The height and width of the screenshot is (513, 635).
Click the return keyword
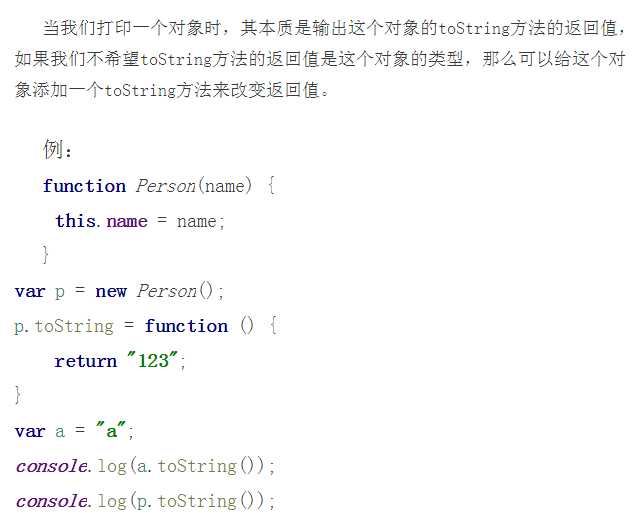pos(85,361)
